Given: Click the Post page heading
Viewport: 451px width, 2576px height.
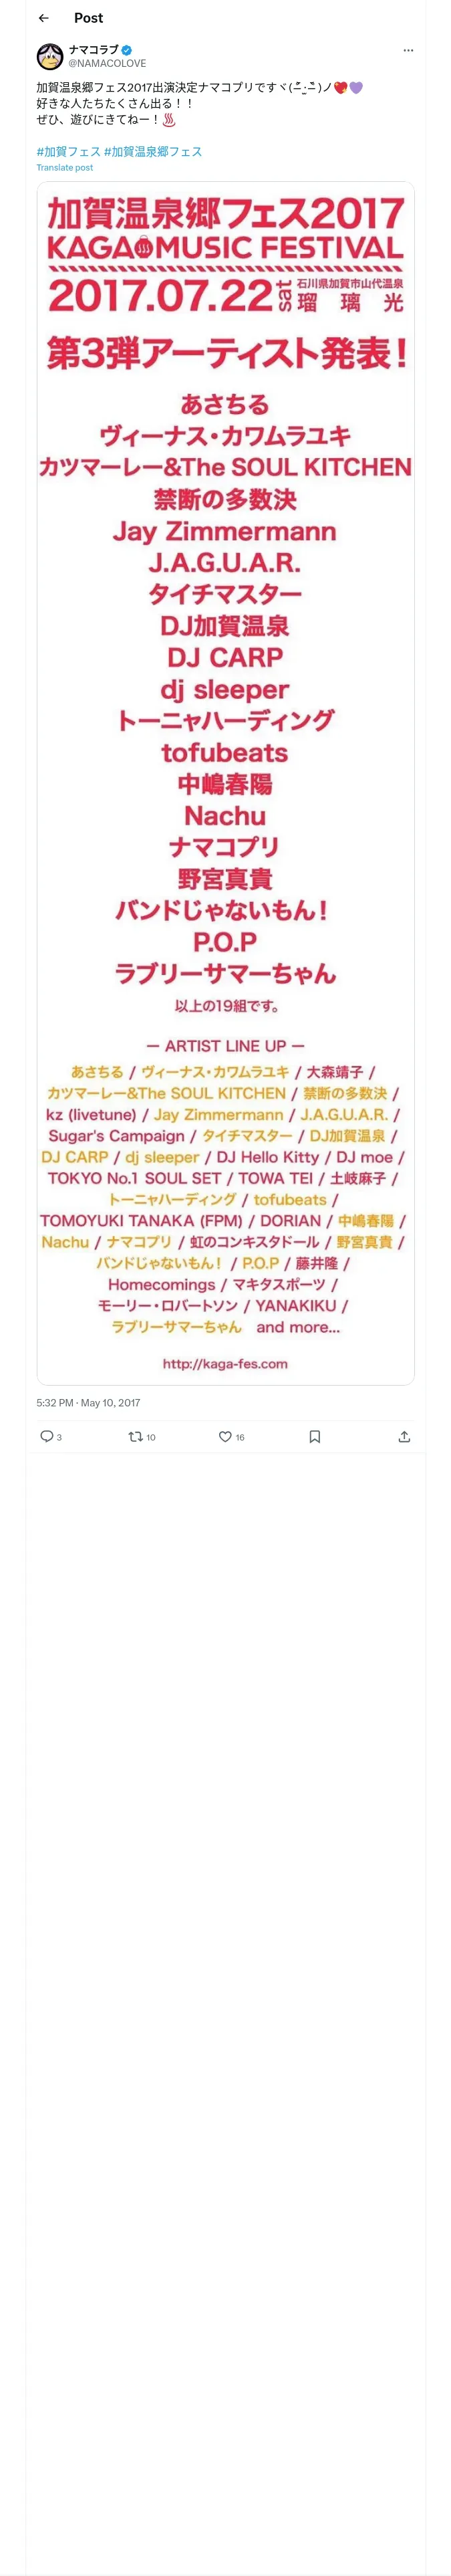Looking at the screenshot, I should [88, 18].
